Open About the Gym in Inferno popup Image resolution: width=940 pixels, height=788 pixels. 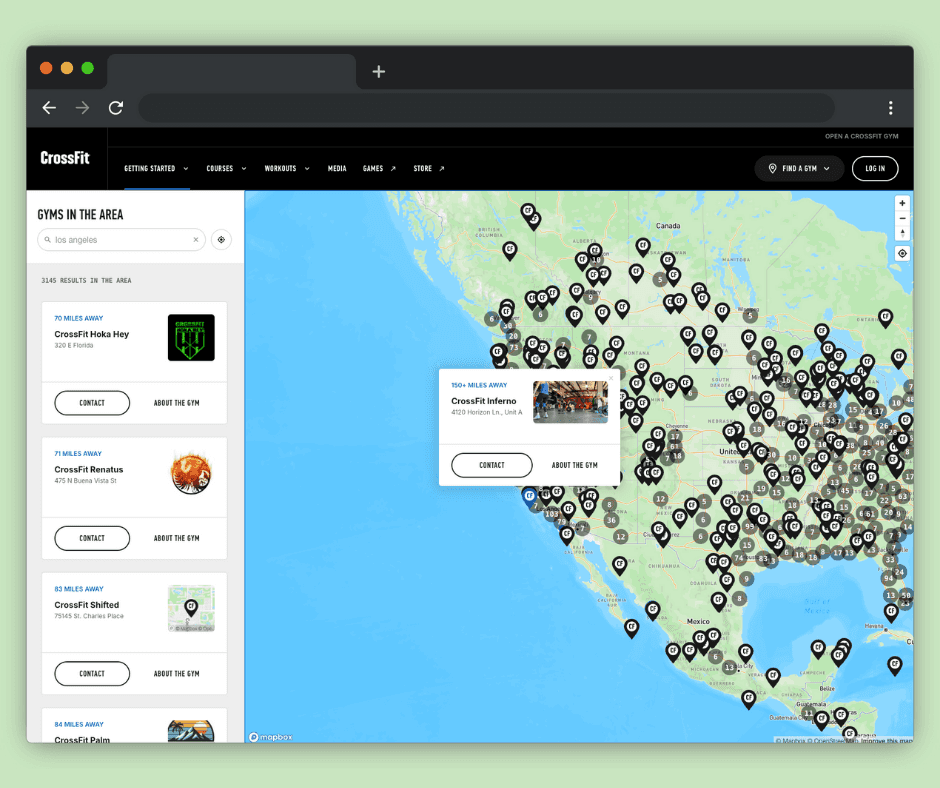574,465
